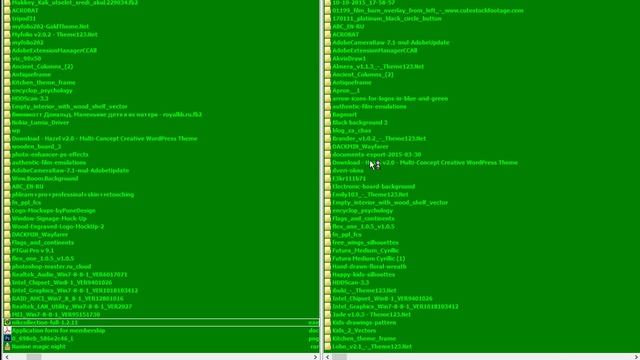Select Flags_and_continents in the left panel

pos(43,242)
